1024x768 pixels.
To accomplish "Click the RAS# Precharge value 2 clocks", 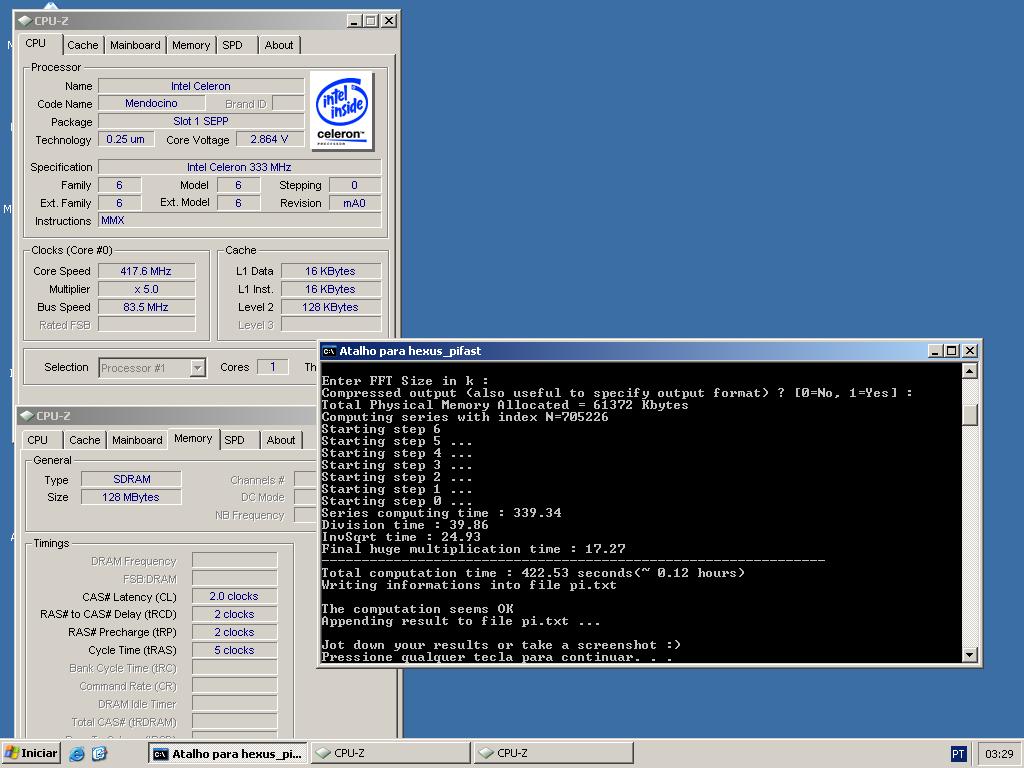I will 234,632.
